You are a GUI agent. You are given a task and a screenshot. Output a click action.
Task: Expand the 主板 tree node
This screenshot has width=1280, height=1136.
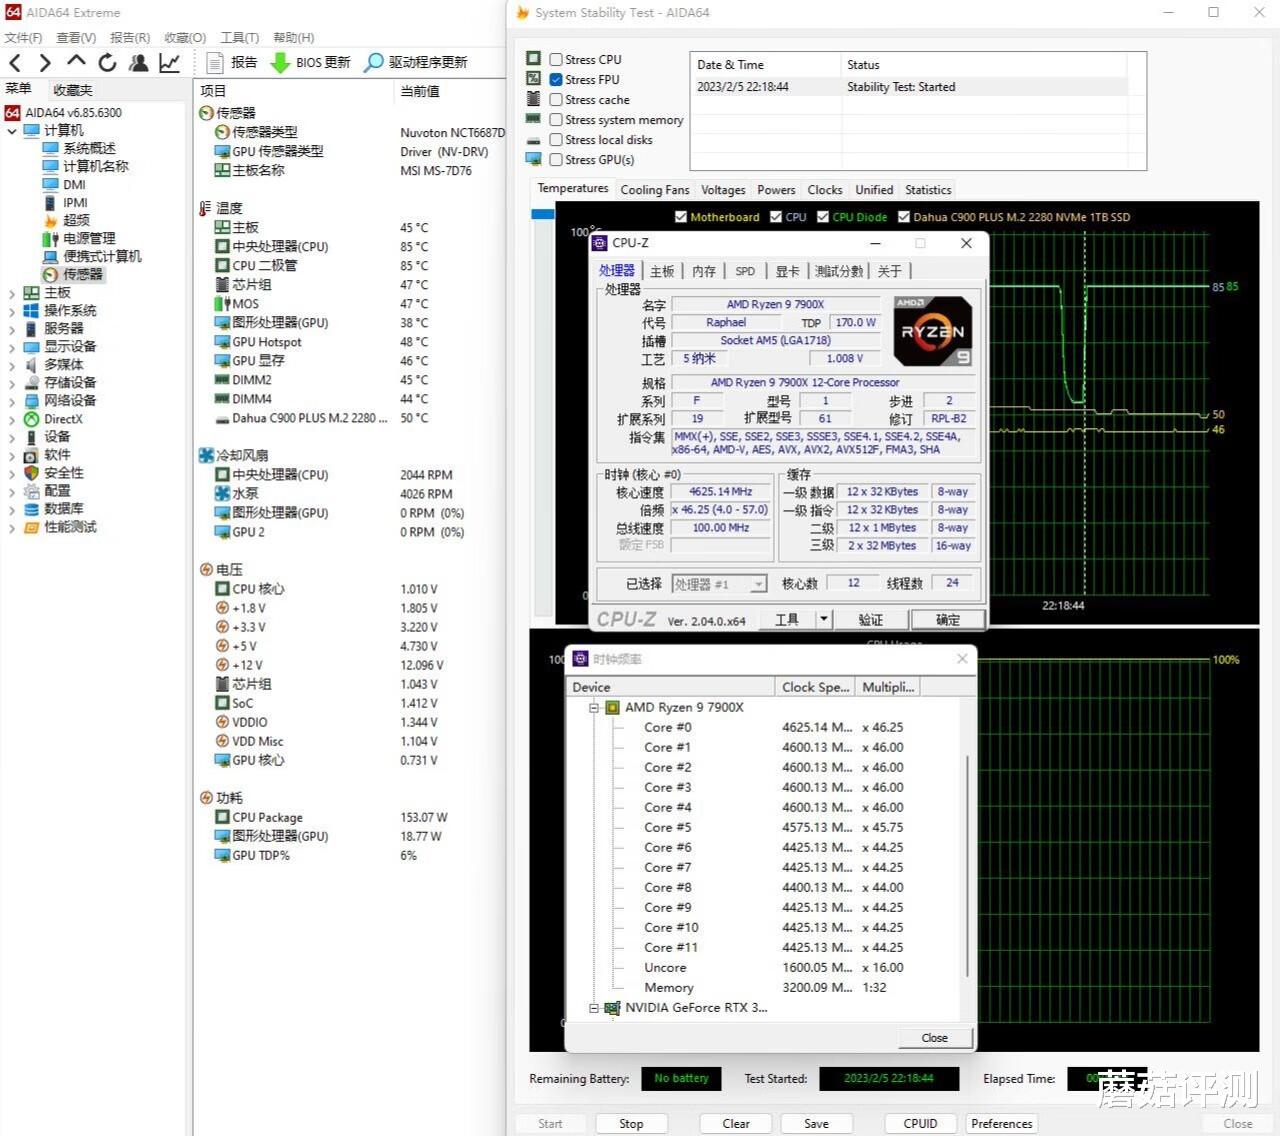coord(12,293)
